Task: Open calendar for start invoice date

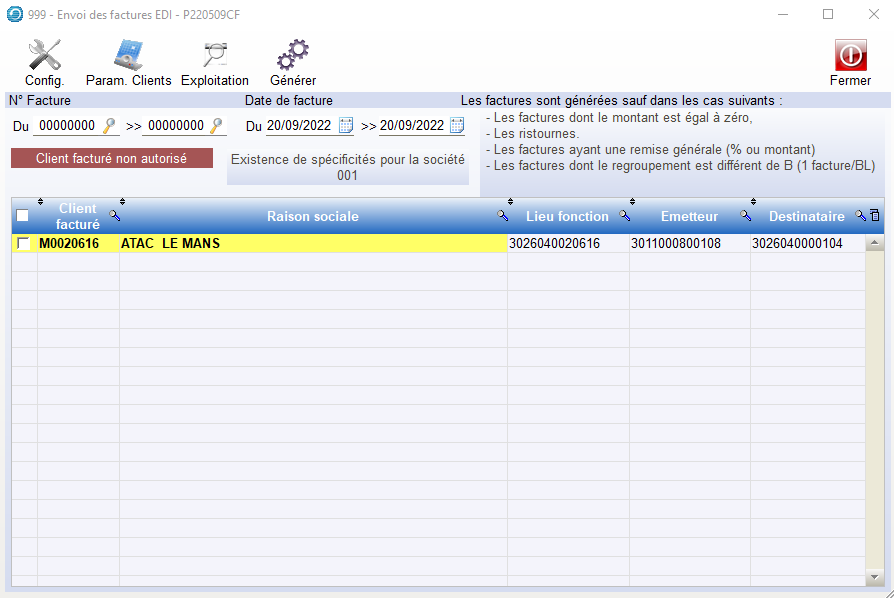Action: coord(346,126)
